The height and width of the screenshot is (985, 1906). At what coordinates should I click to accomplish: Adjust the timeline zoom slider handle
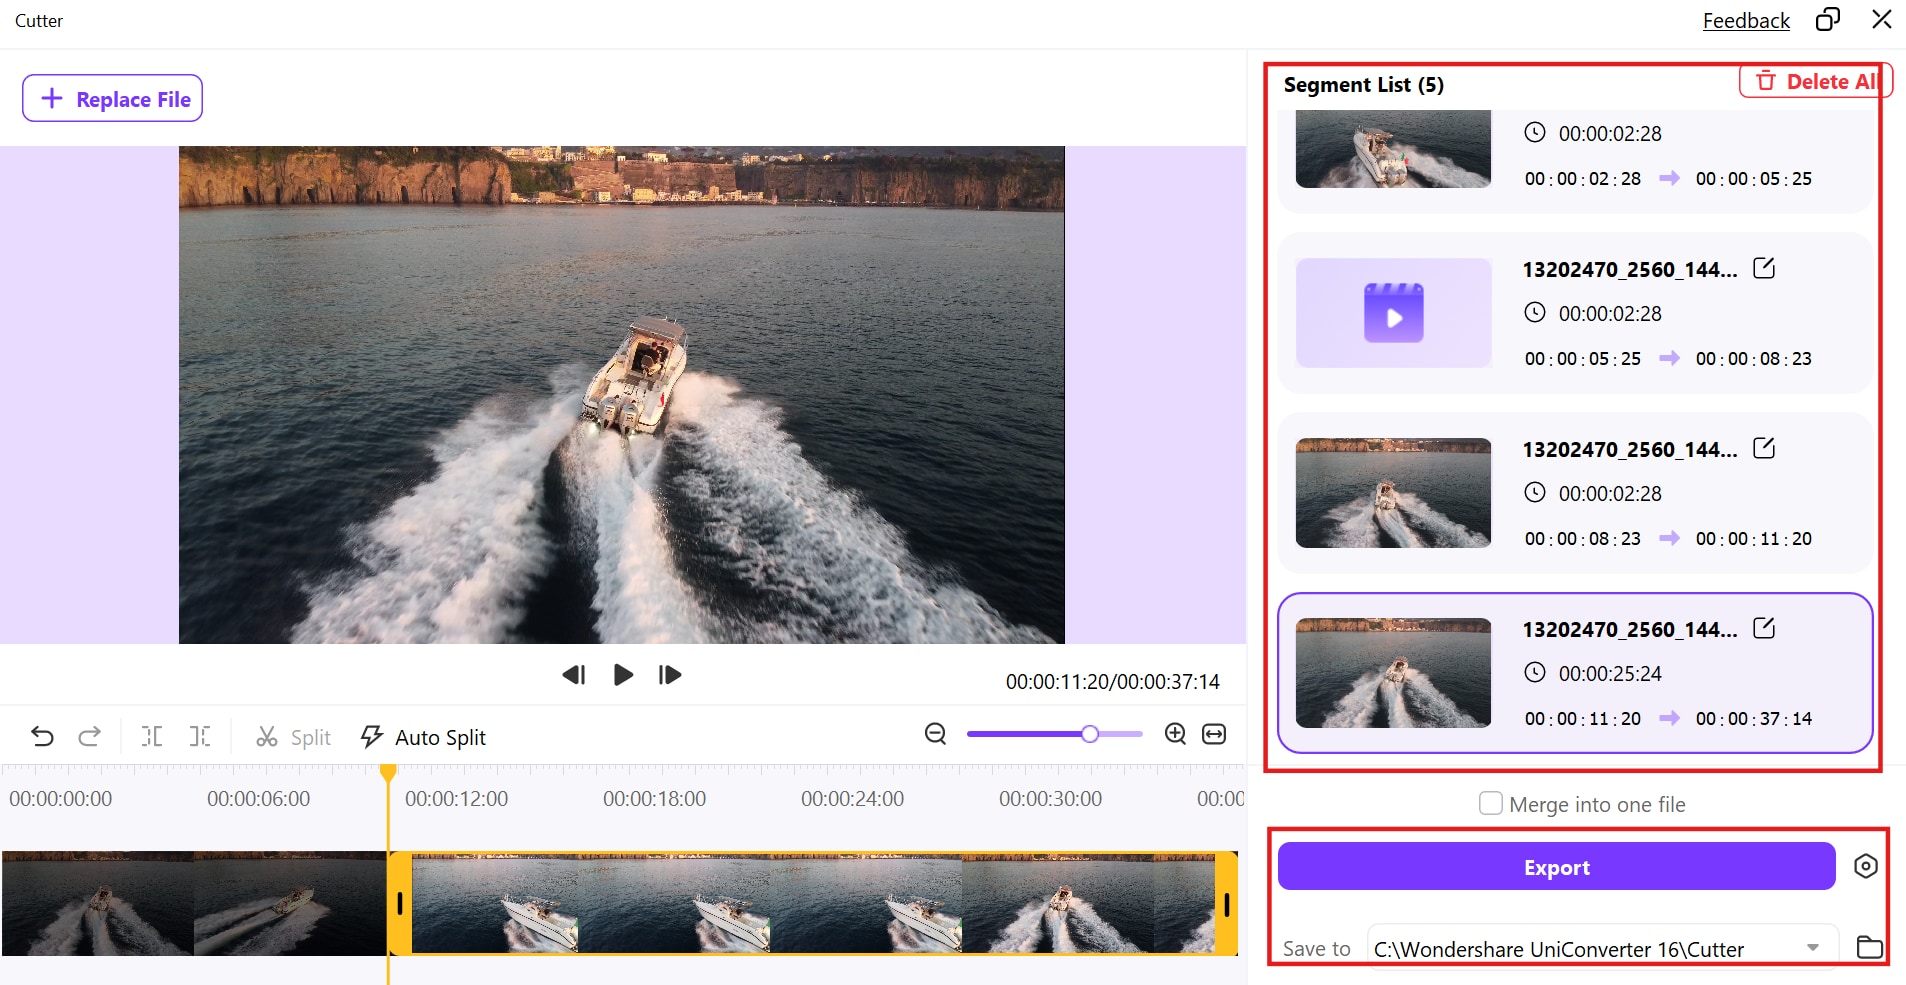[x=1090, y=734]
